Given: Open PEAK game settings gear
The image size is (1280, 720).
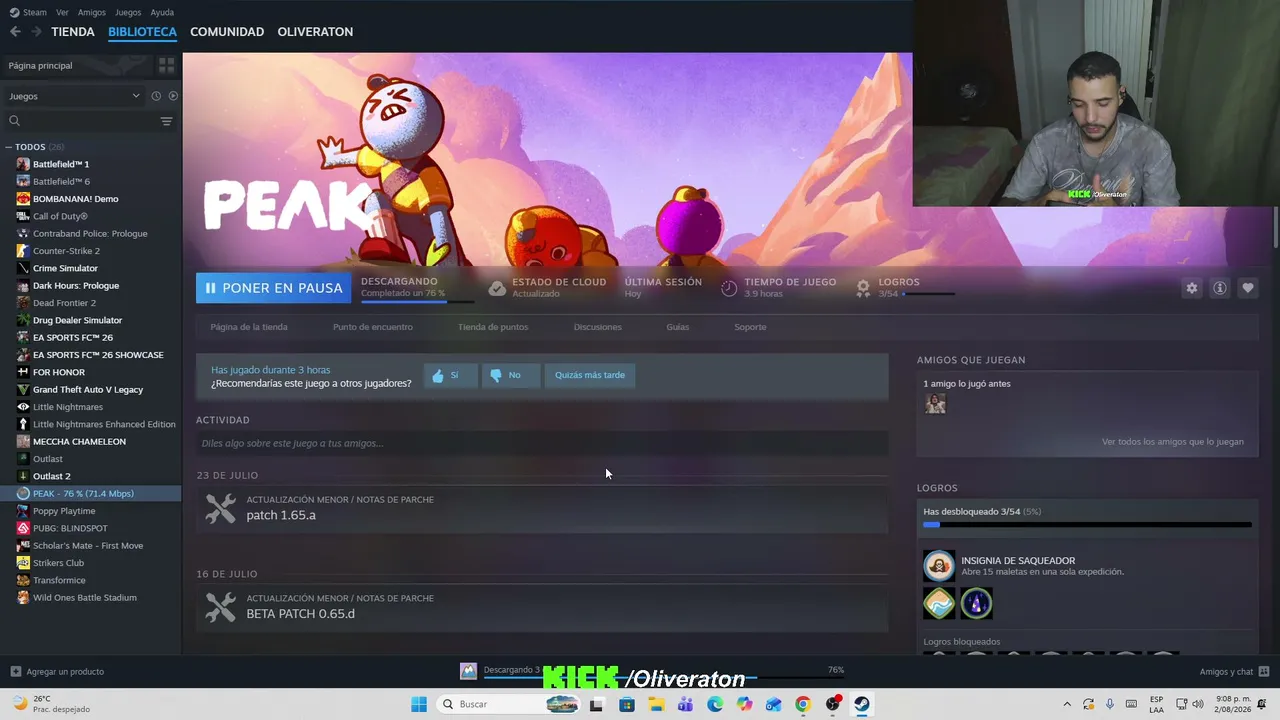Looking at the screenshot, I should point(1192,288).
